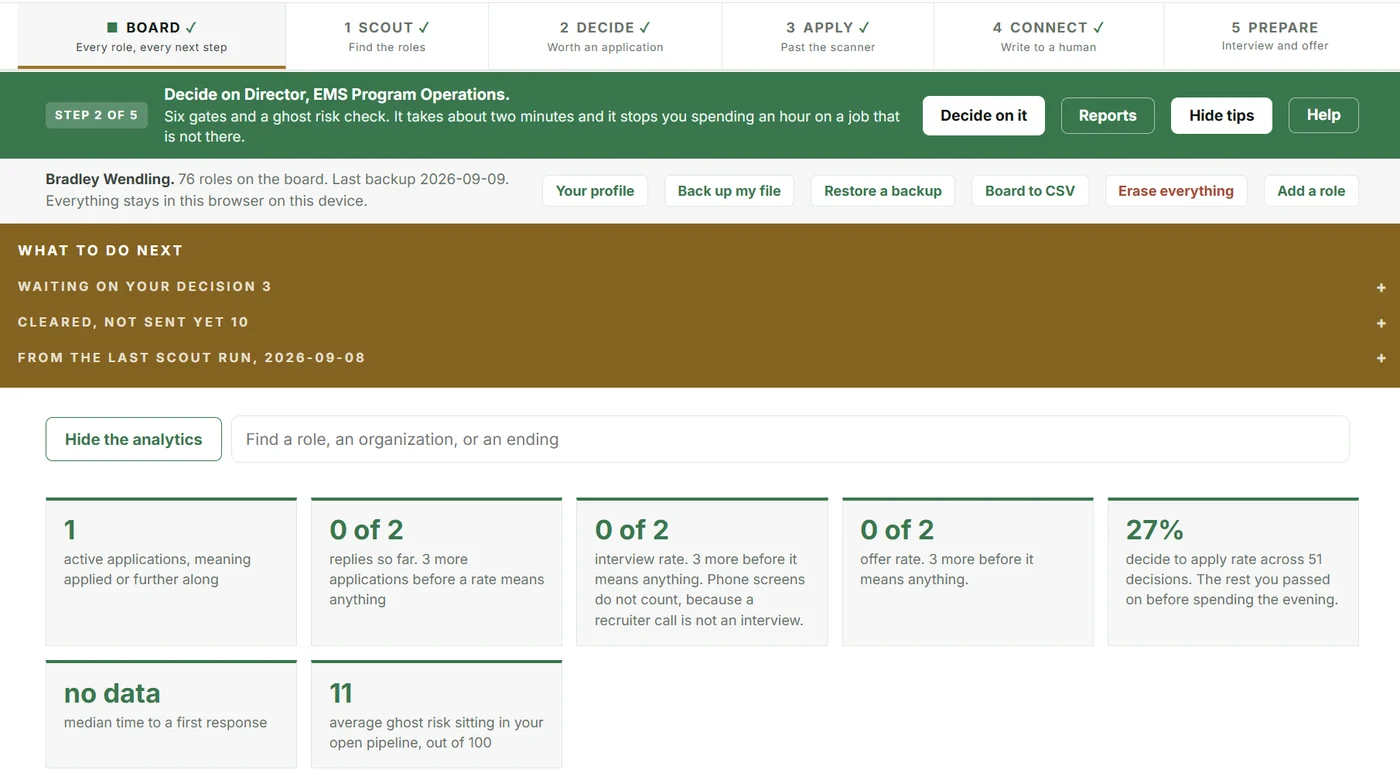Toggle Hide the analytics
Image resolution: width=1400 pixels, height=773 pixels.
pos(134,439)
